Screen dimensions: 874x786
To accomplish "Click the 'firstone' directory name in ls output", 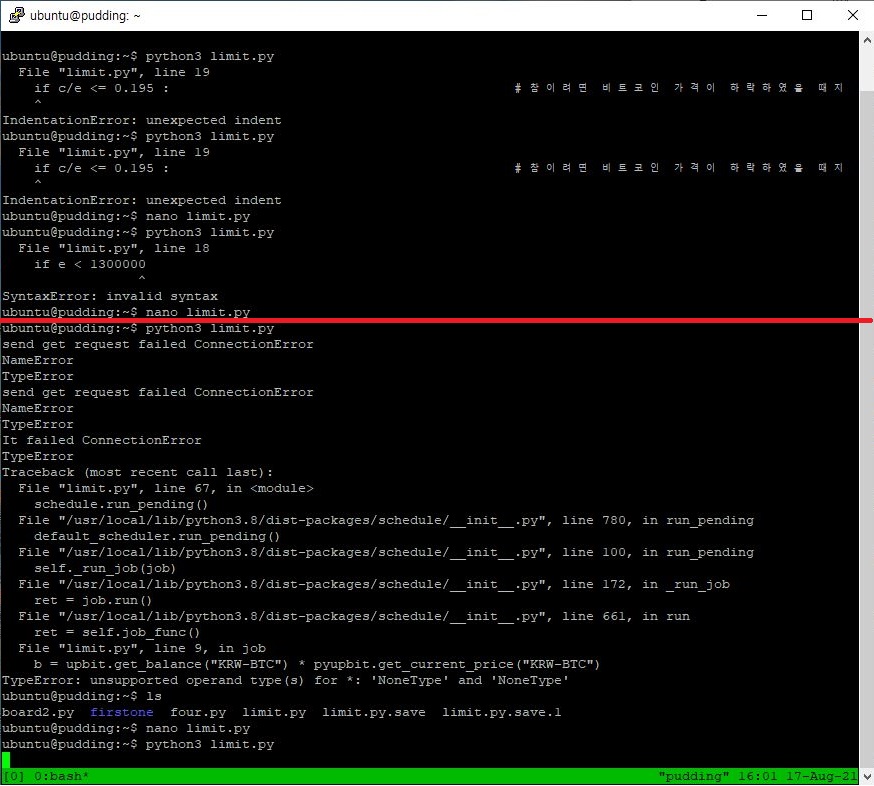I will click(x=122, y=712).
